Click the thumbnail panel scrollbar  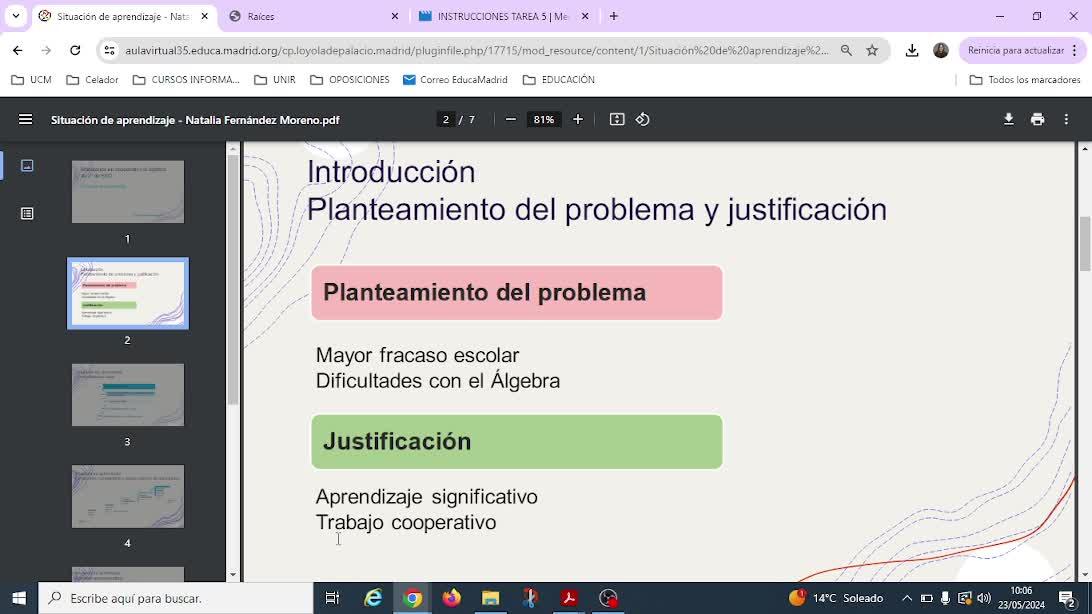233,278
